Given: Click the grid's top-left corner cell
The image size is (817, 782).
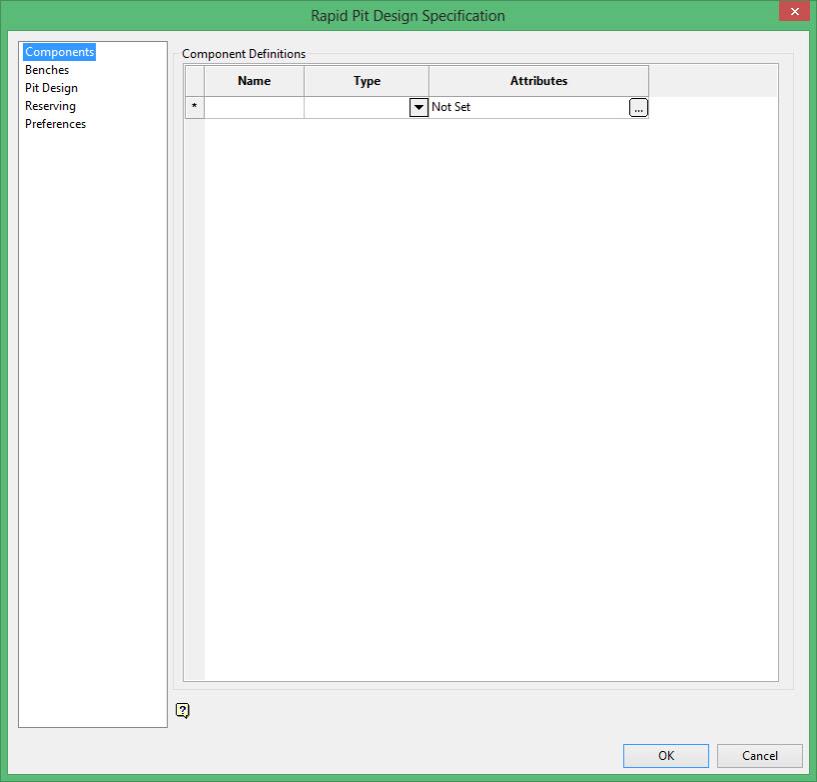Looking at the screenshot, I should (x=194, y=81).
